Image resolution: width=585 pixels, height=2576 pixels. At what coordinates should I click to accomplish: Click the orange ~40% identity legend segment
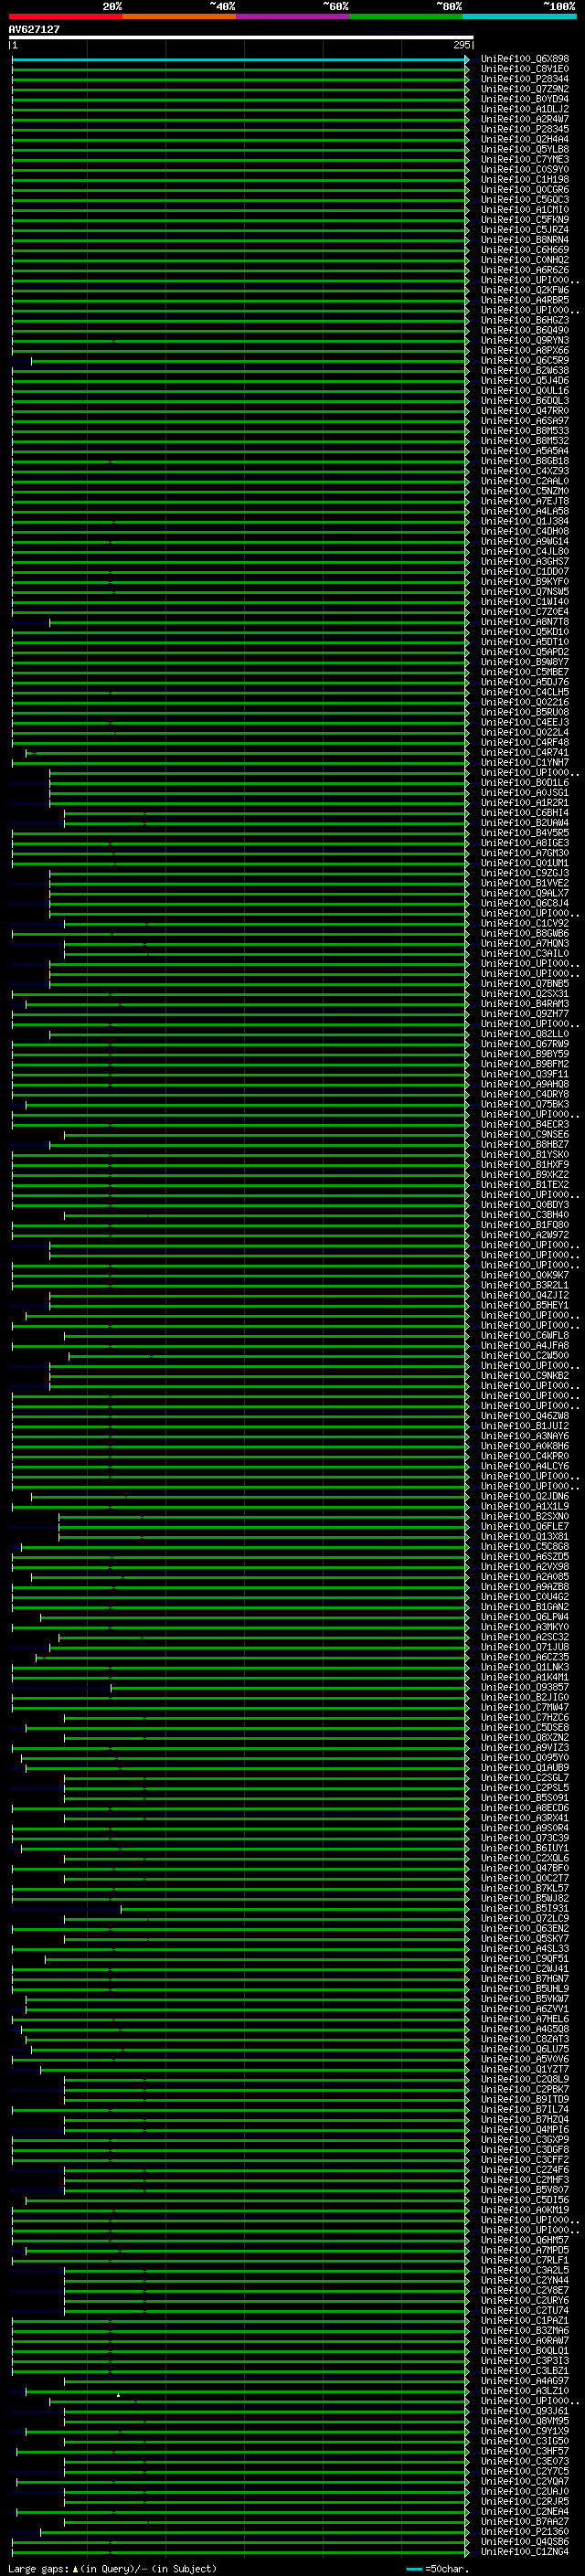[x=179, y=16]
